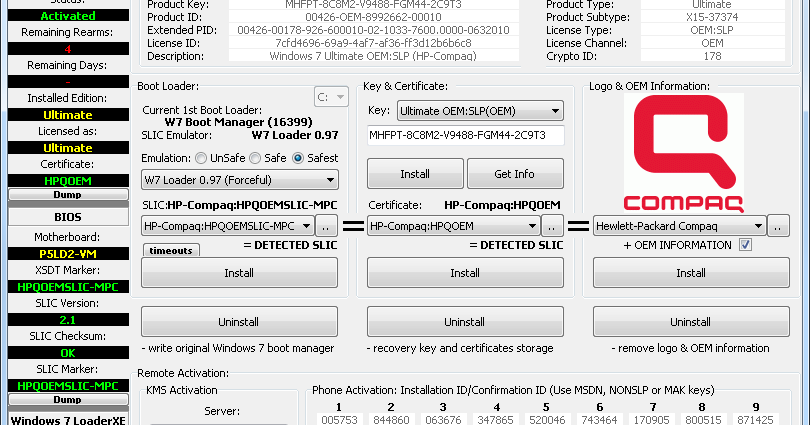Open the HP-Compaq:HPQOEMSLIC-MPC SLIC dropdown
The image size is (810, 425).
coord(227,226)
